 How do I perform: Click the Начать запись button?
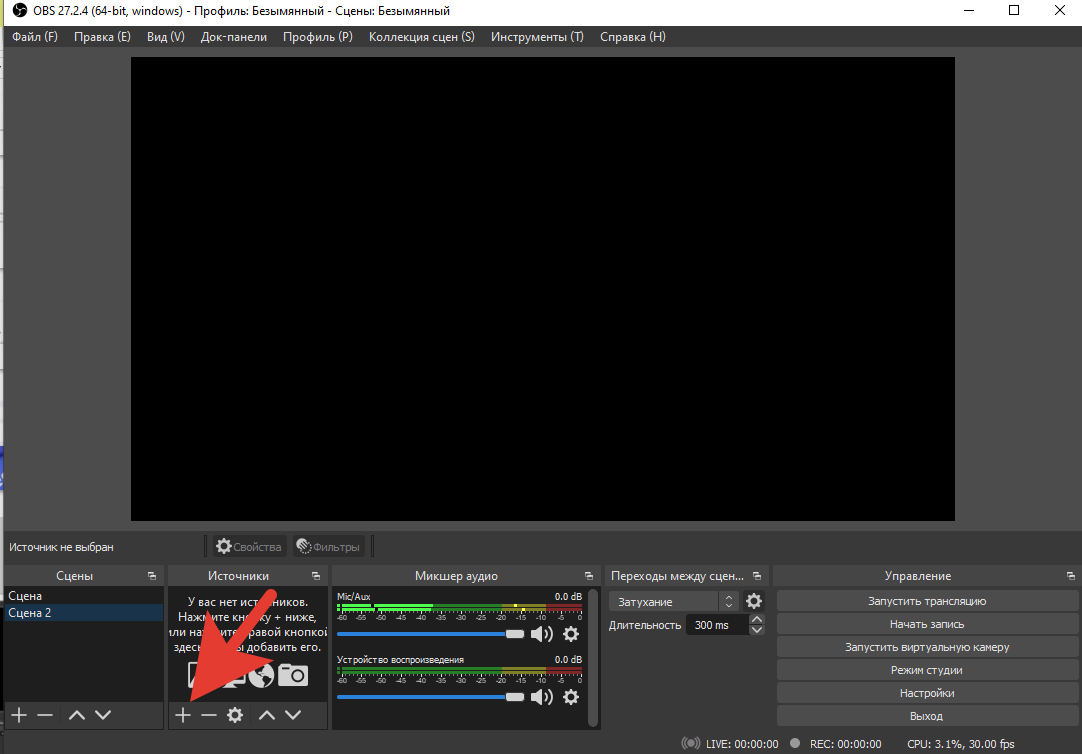click(x=927, y=624)
